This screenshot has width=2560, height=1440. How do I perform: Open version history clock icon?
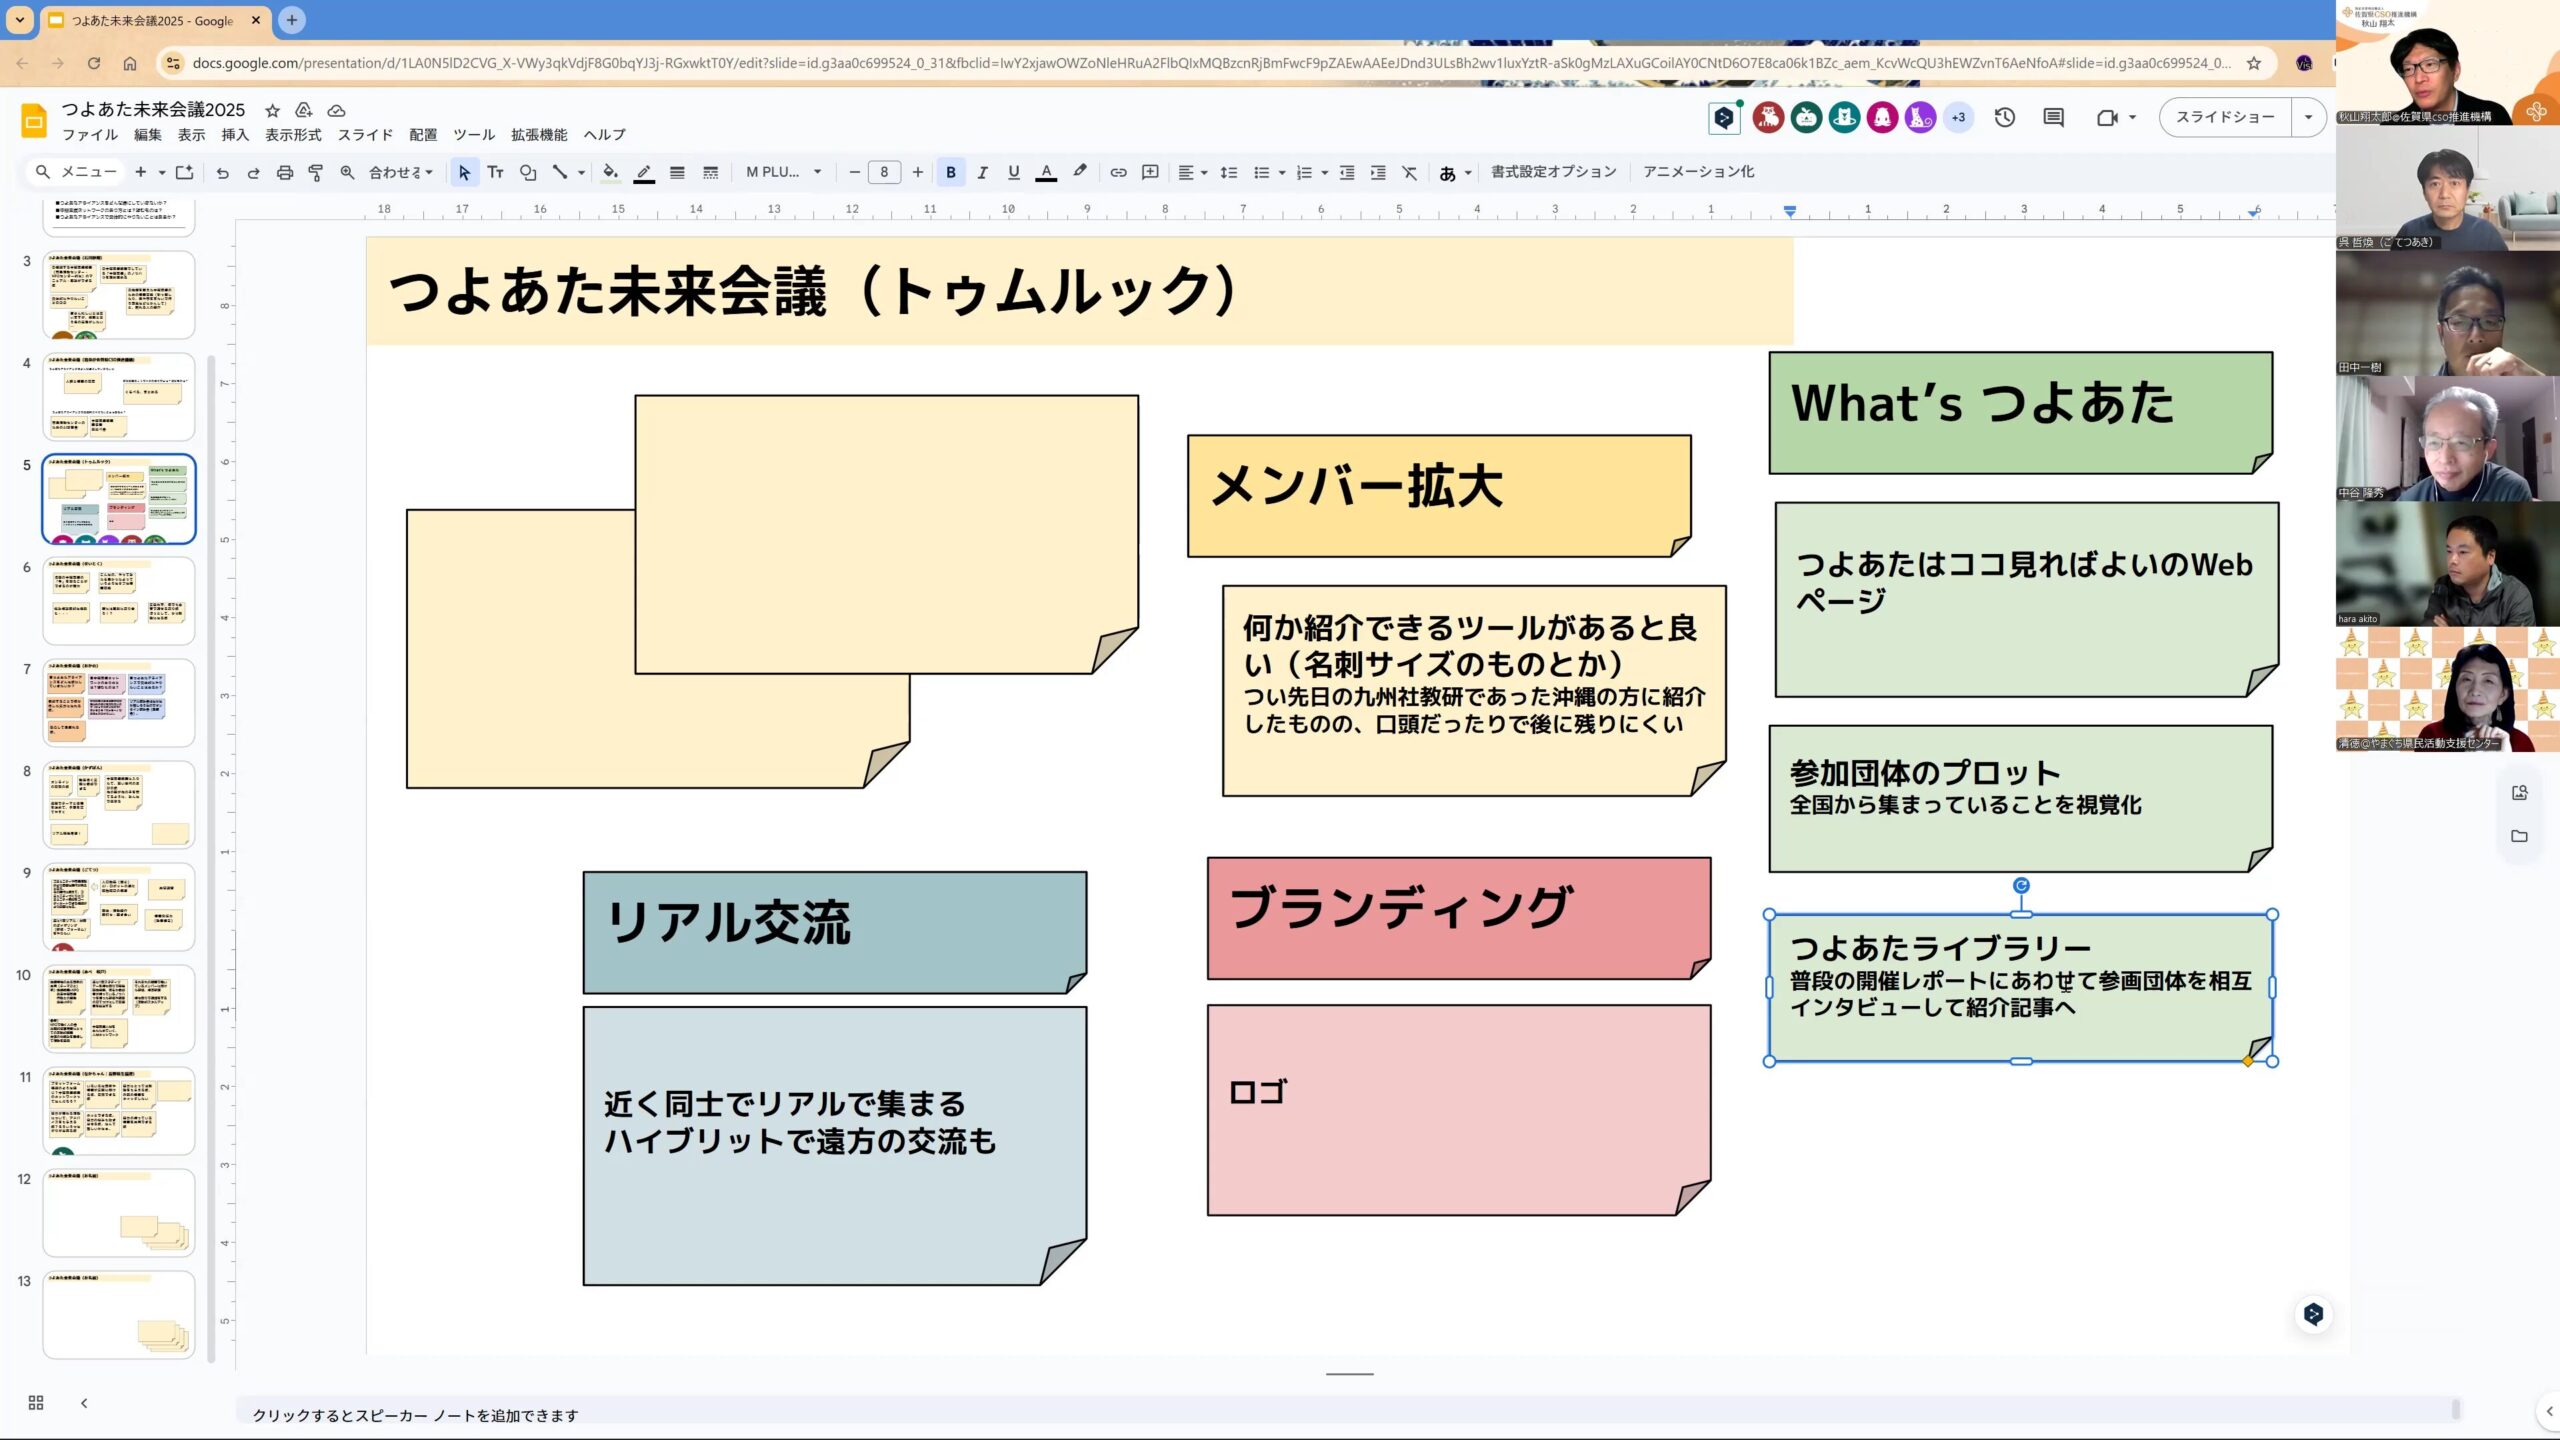click(x=2004, y=117)
